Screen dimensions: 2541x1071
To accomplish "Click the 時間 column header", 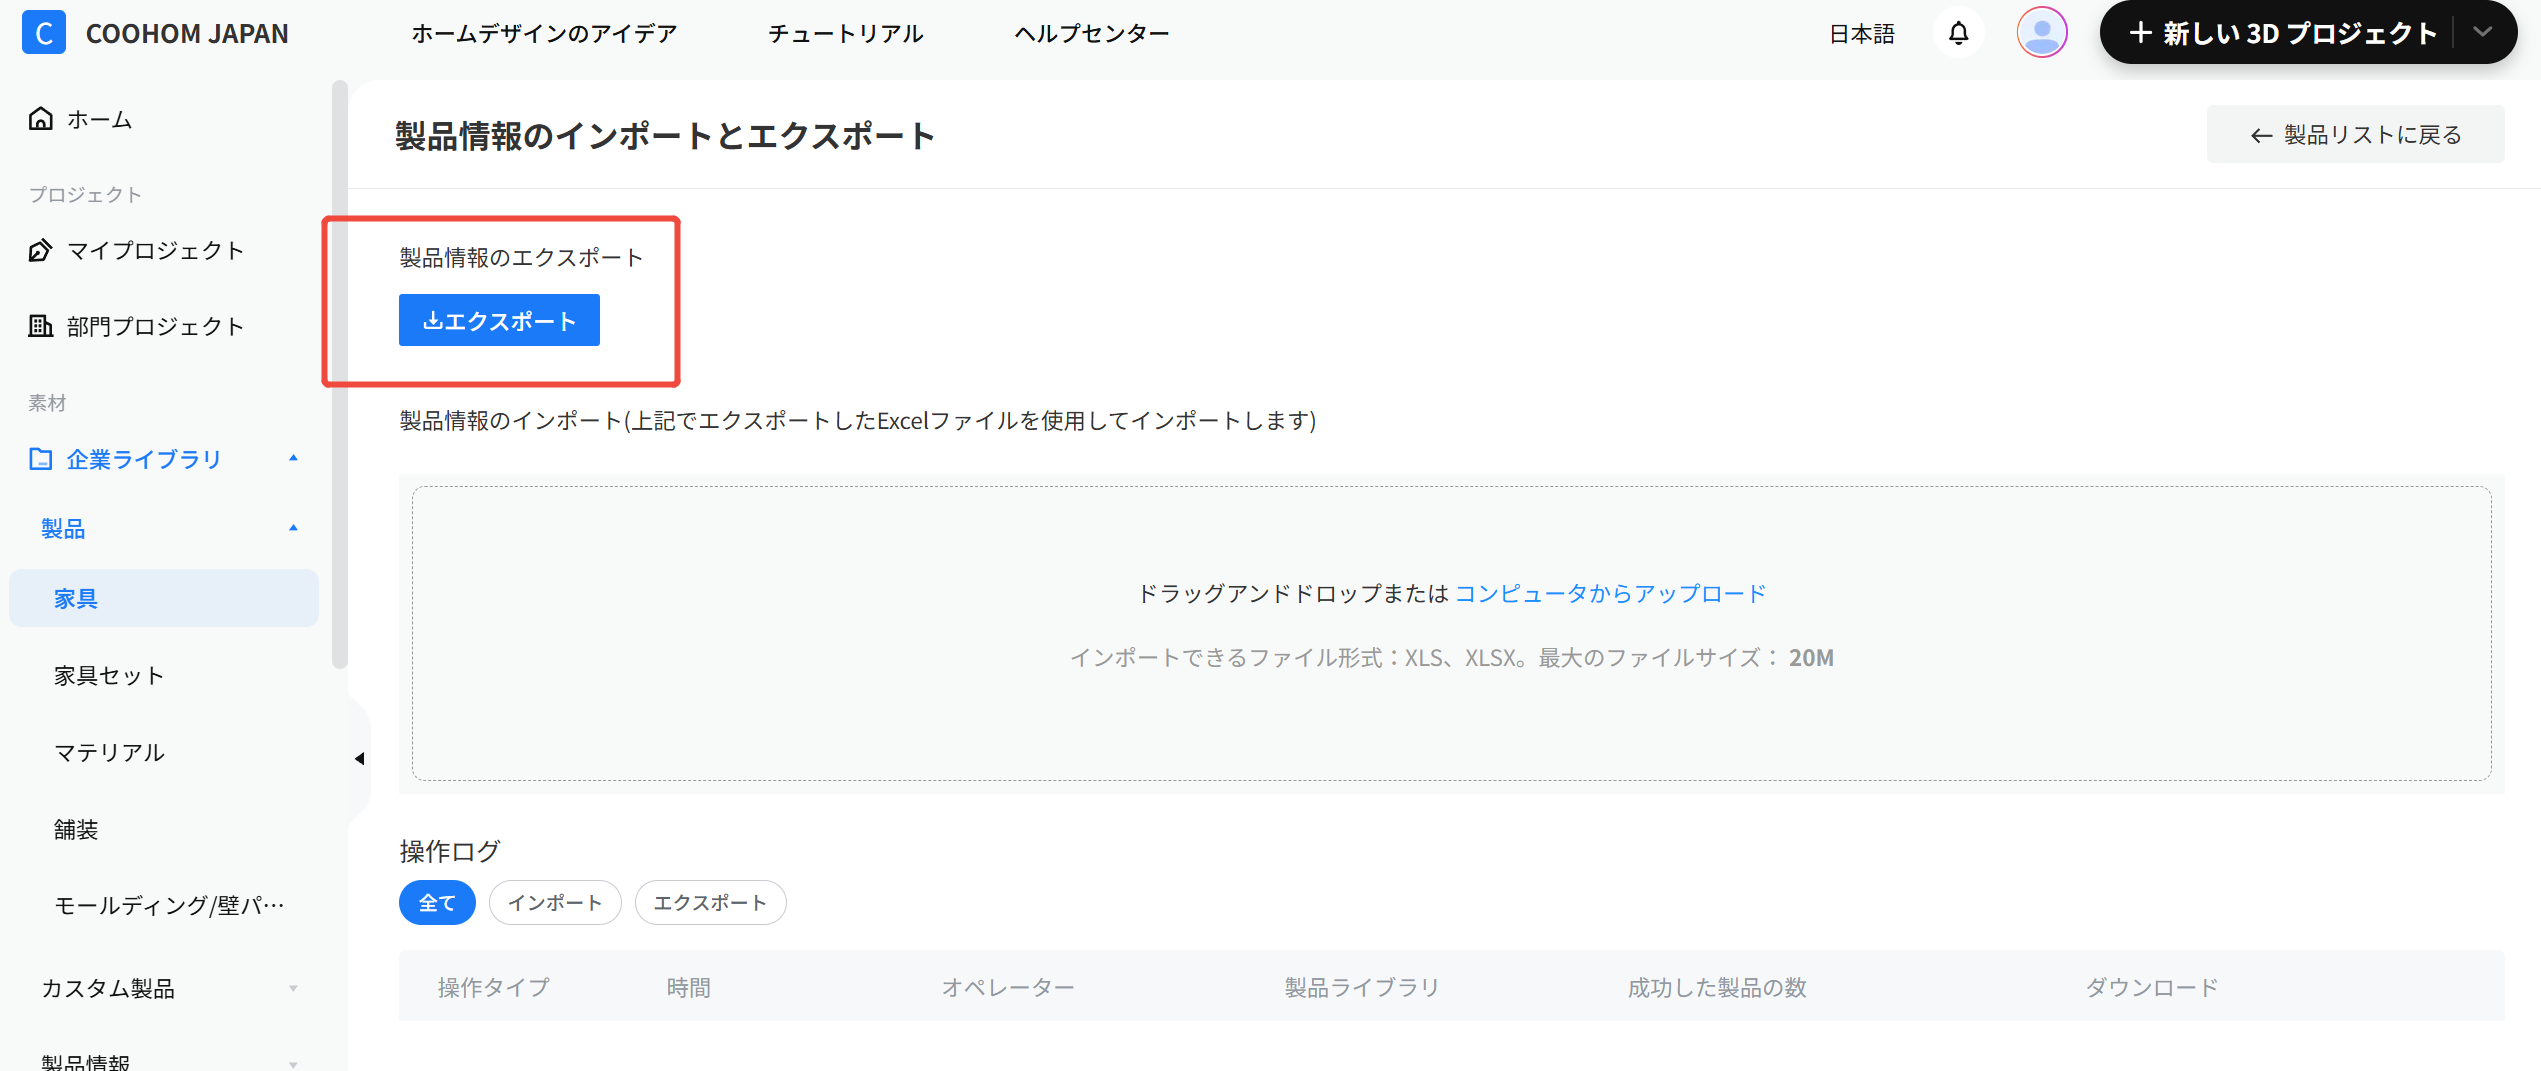I will 688,988.
